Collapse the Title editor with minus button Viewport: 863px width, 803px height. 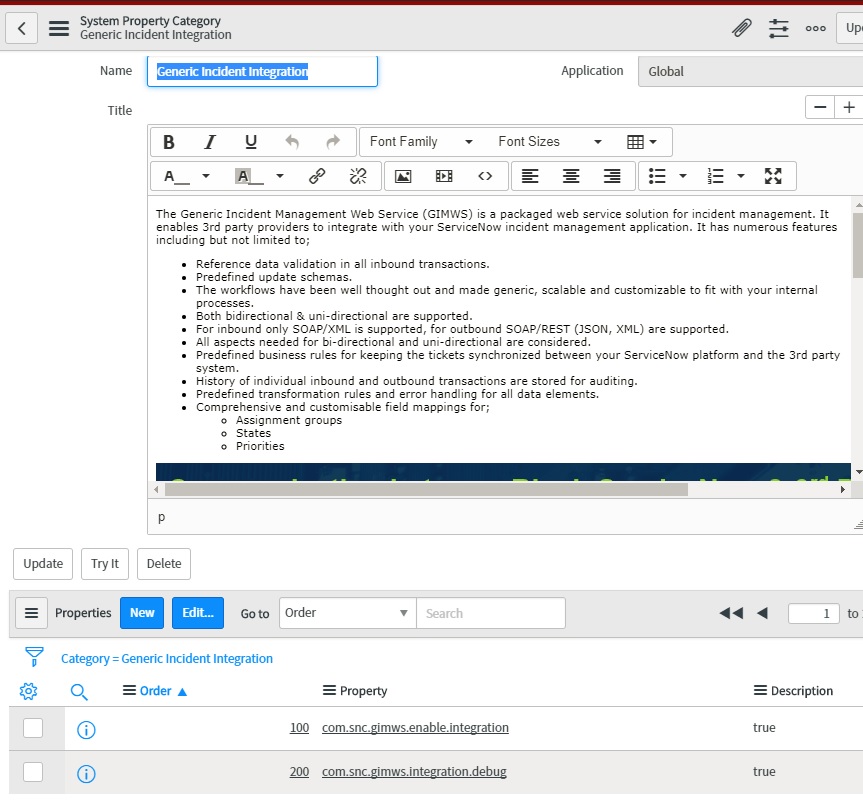[x=820, y=107]
